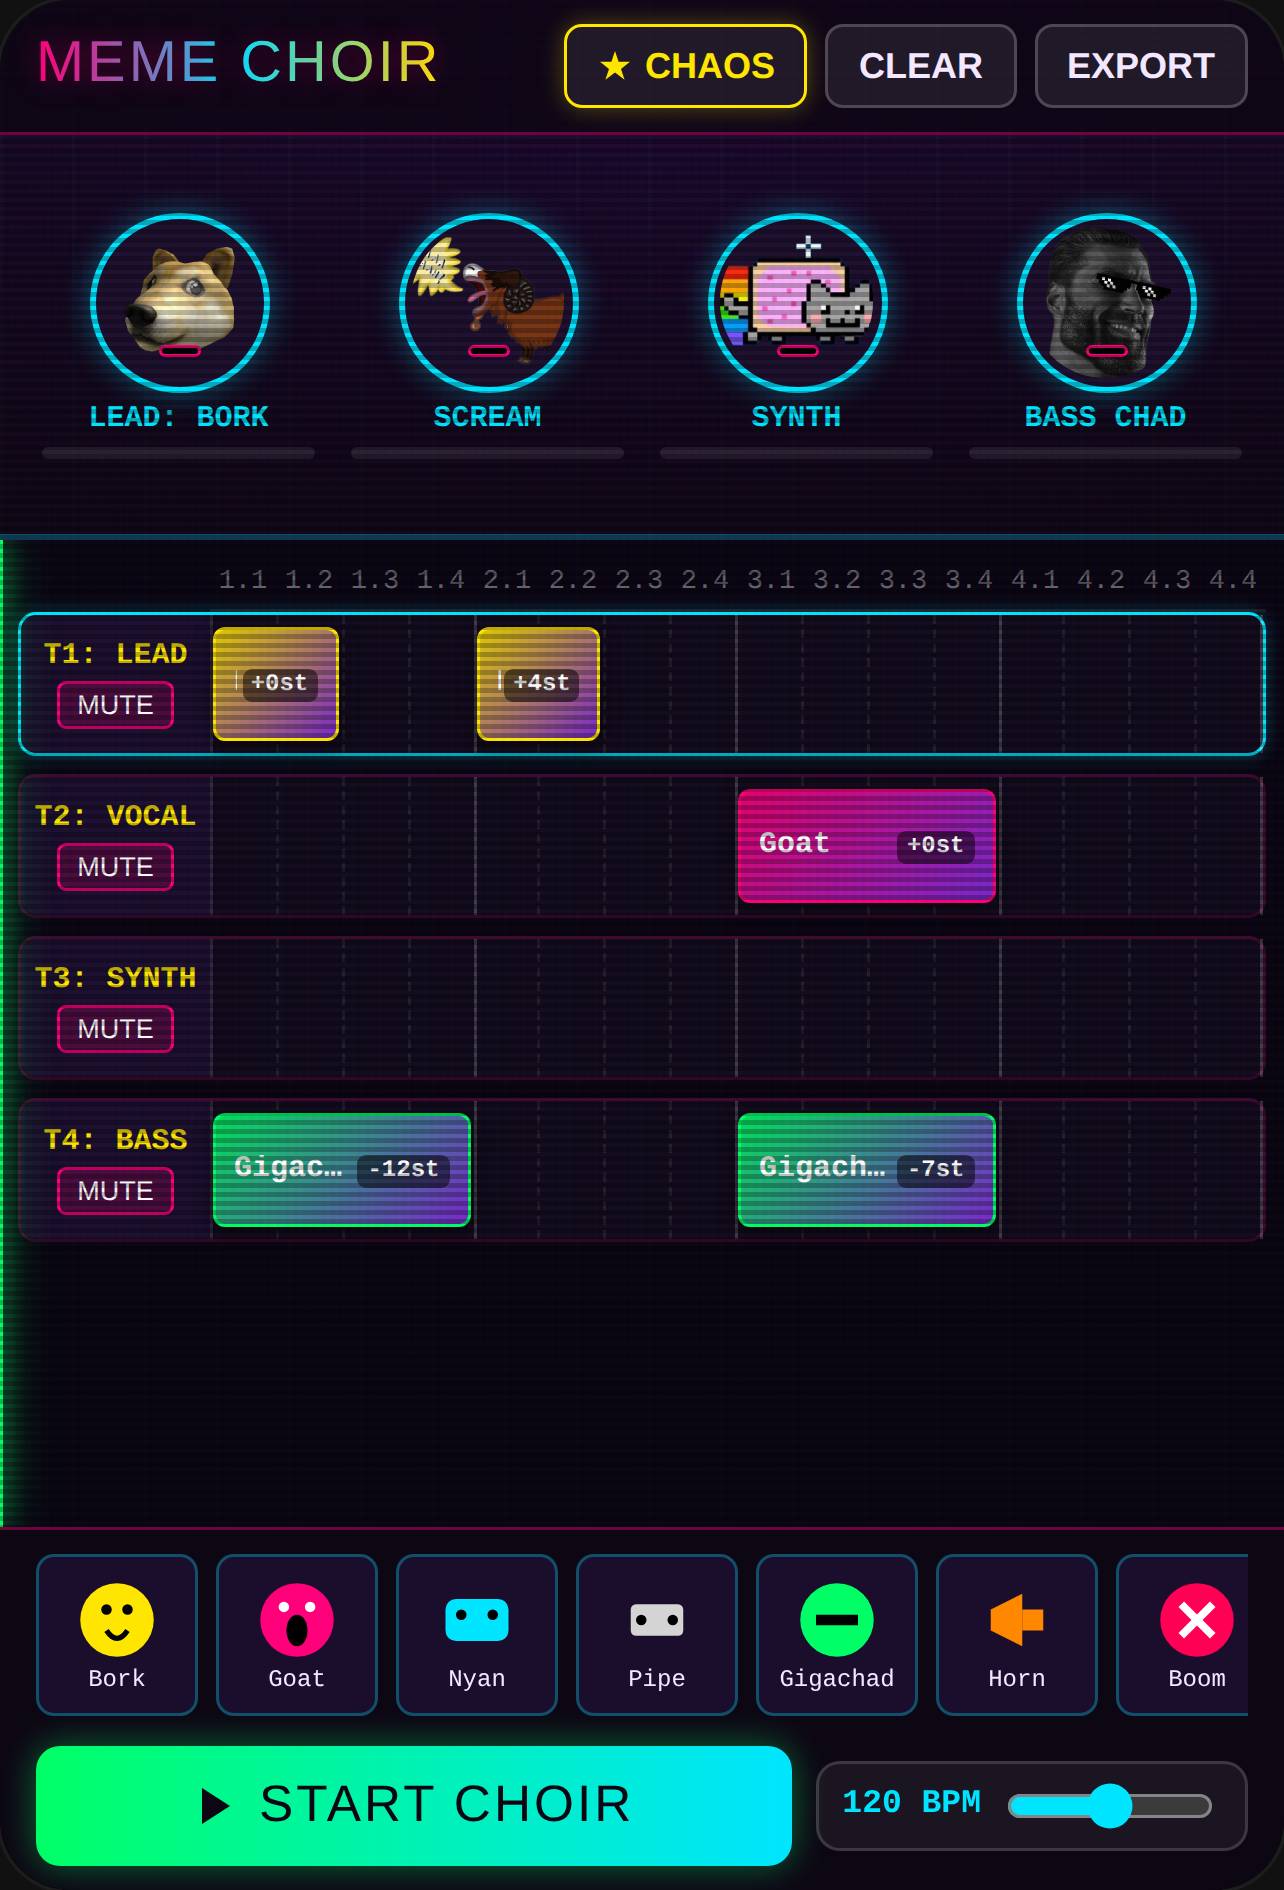This screenshot has width=1284, height=1890.
Task: Mute the T3 Synth track
Action: tap(116, 1029)
